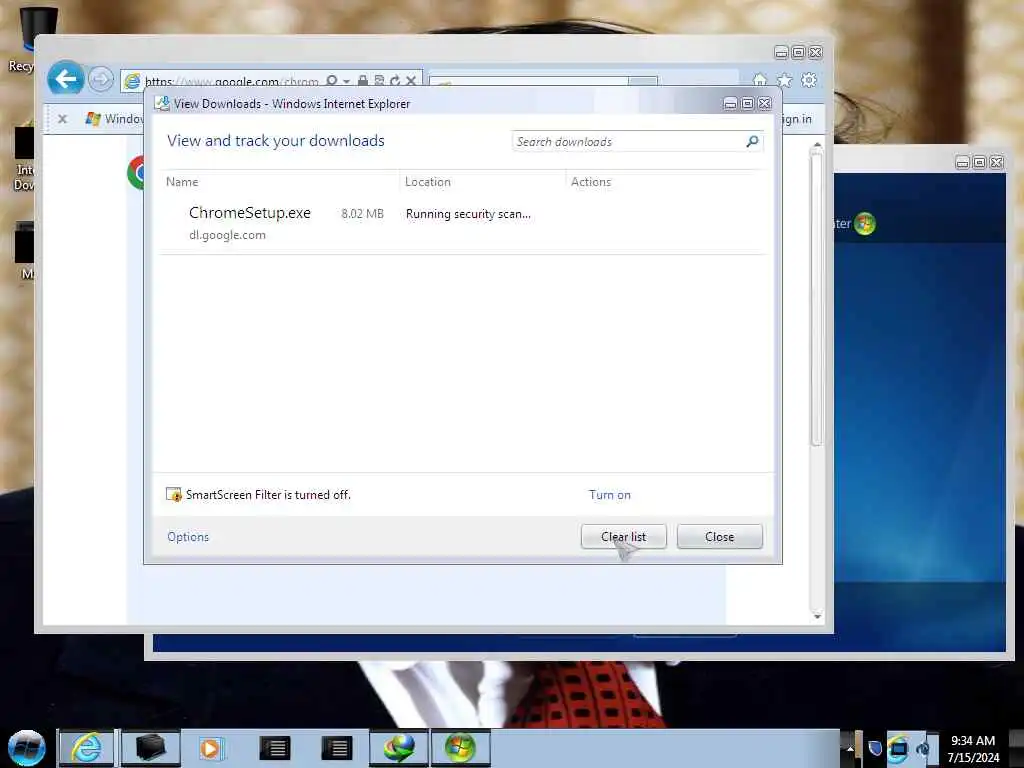Click the second black document taskbar icon
The width and height of the screenshot is (1024, 768).
coord(336,748)
